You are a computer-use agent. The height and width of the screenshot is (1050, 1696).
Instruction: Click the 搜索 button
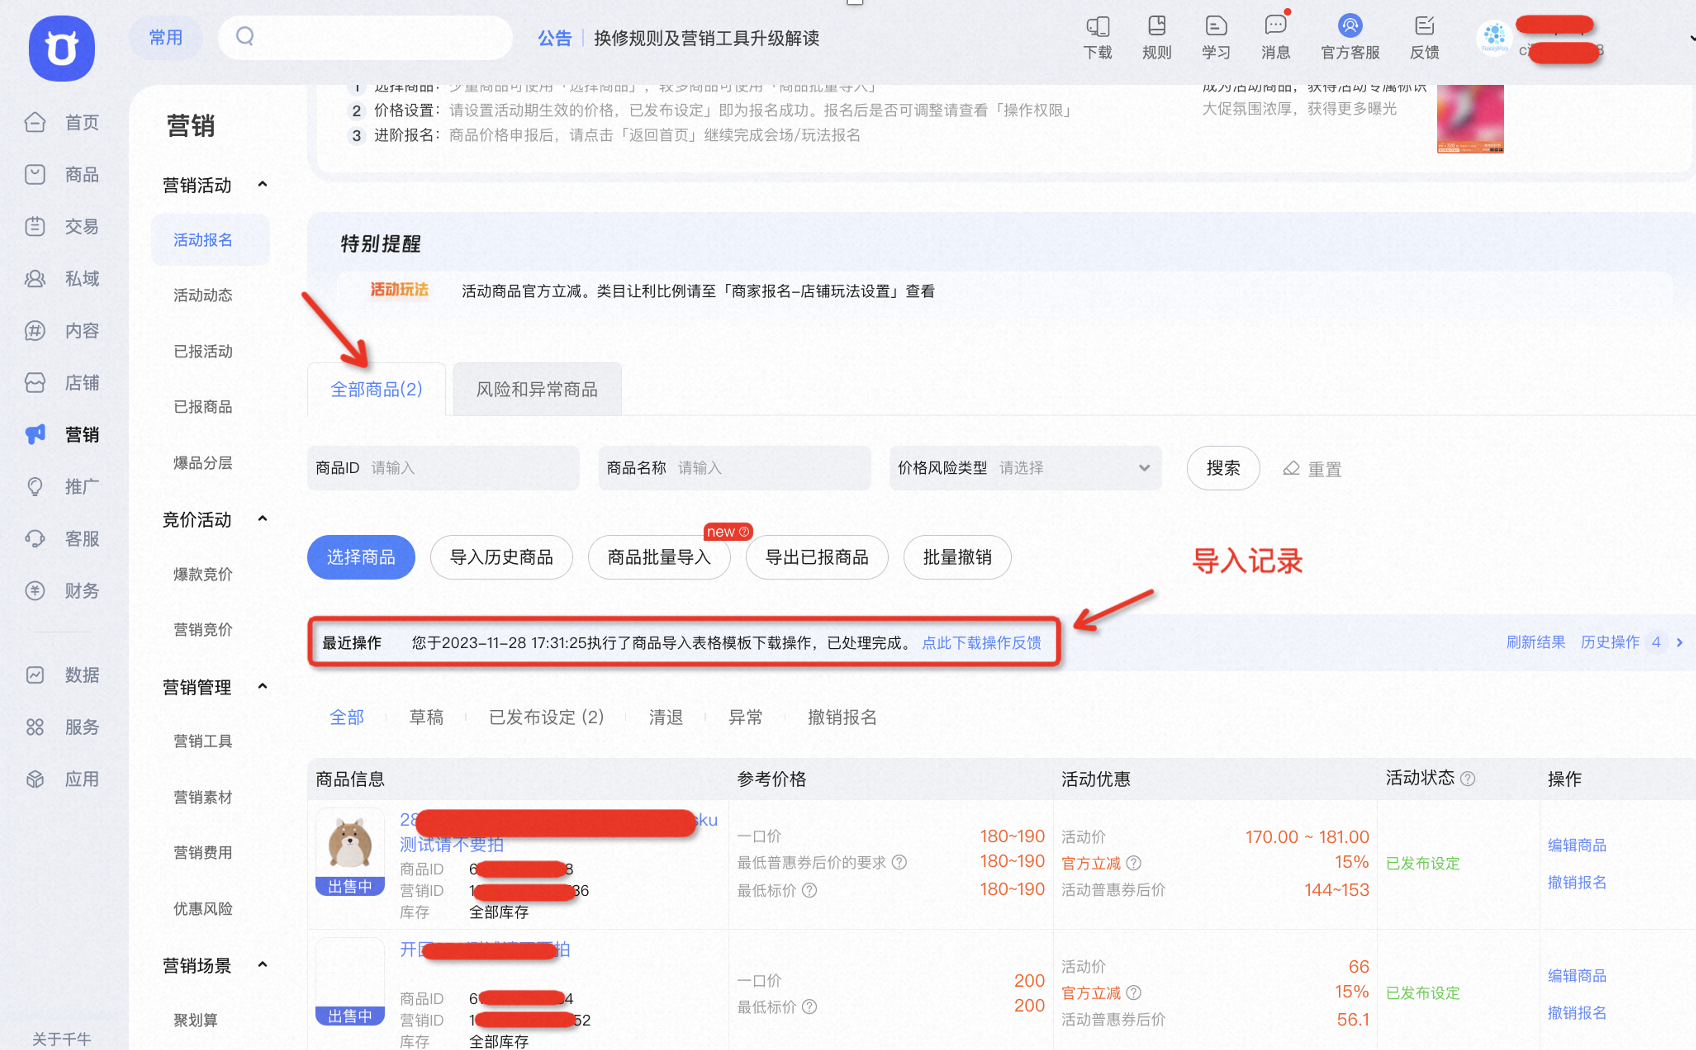pos(1223,468)
